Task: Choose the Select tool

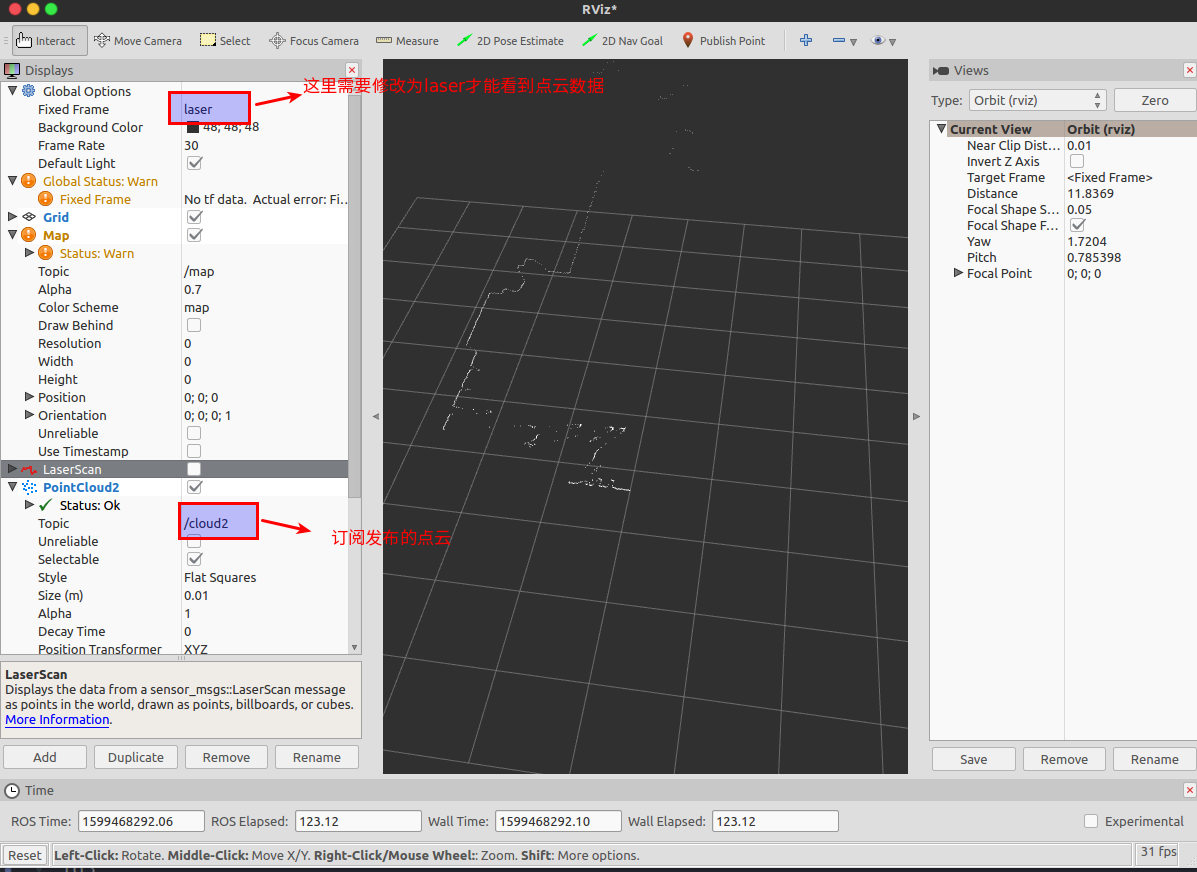Action: pyautogui.click(x=225, y=40)
